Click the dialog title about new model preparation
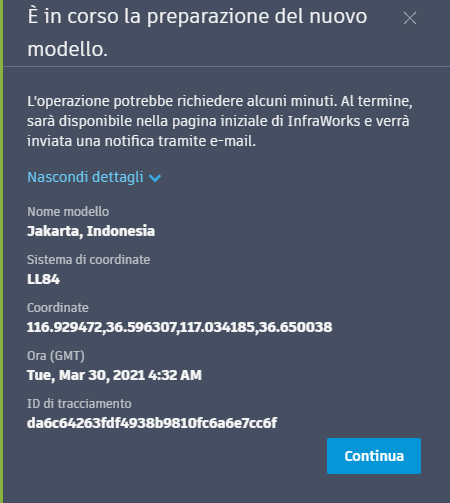The height and width of the screenshot is (503, 450). pyautogui.click(x=197, y=33)
